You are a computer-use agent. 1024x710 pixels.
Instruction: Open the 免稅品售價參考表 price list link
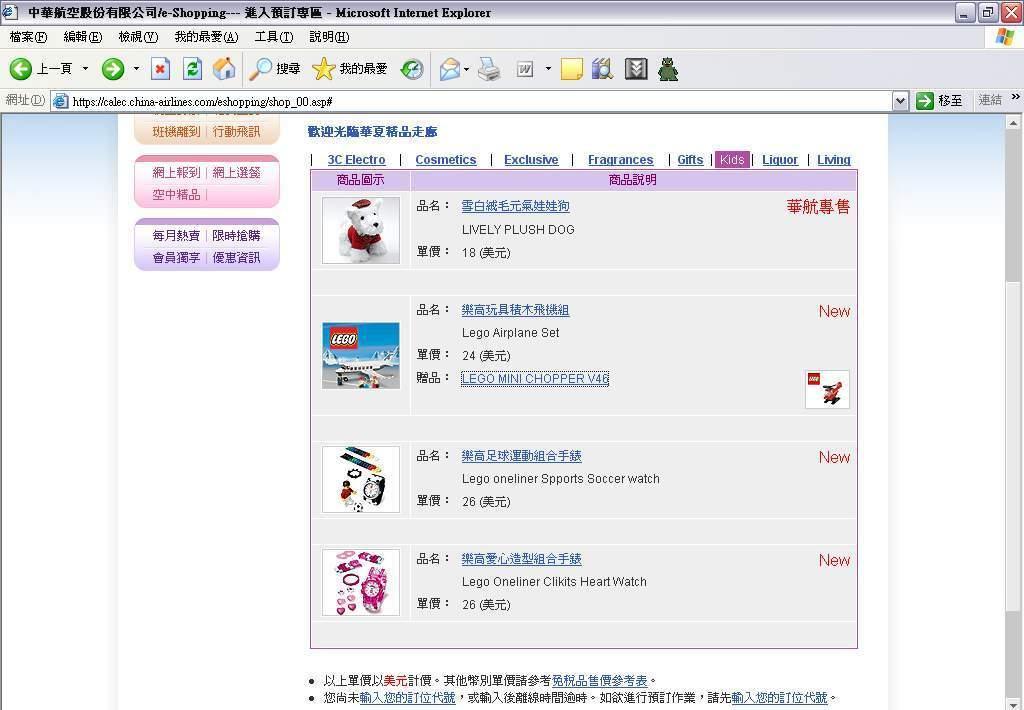600,681
